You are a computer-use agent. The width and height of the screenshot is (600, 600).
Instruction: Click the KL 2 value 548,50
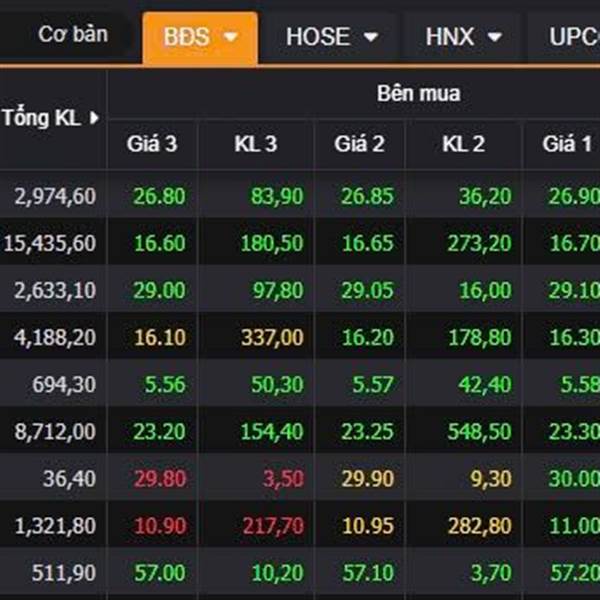(x=479, y=432)
